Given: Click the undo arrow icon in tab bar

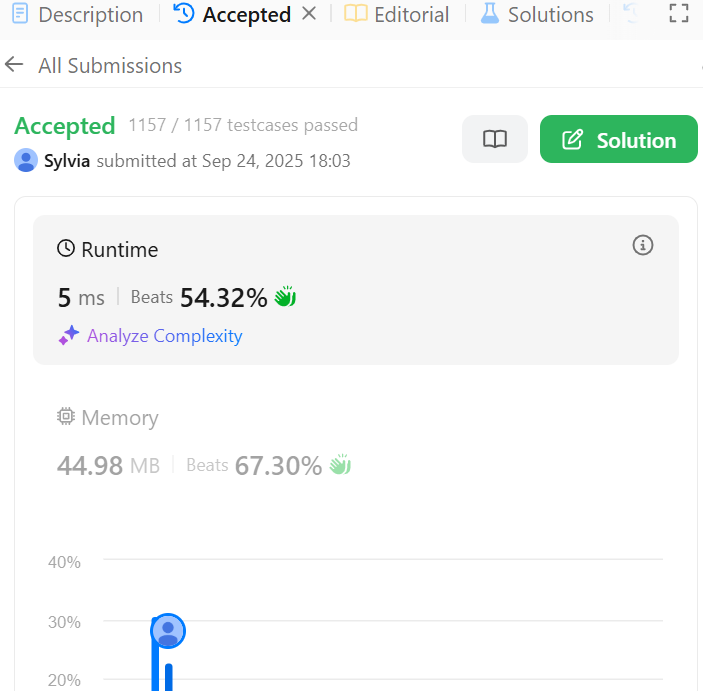Looking at the screenshot, I should tap(630, 14).
